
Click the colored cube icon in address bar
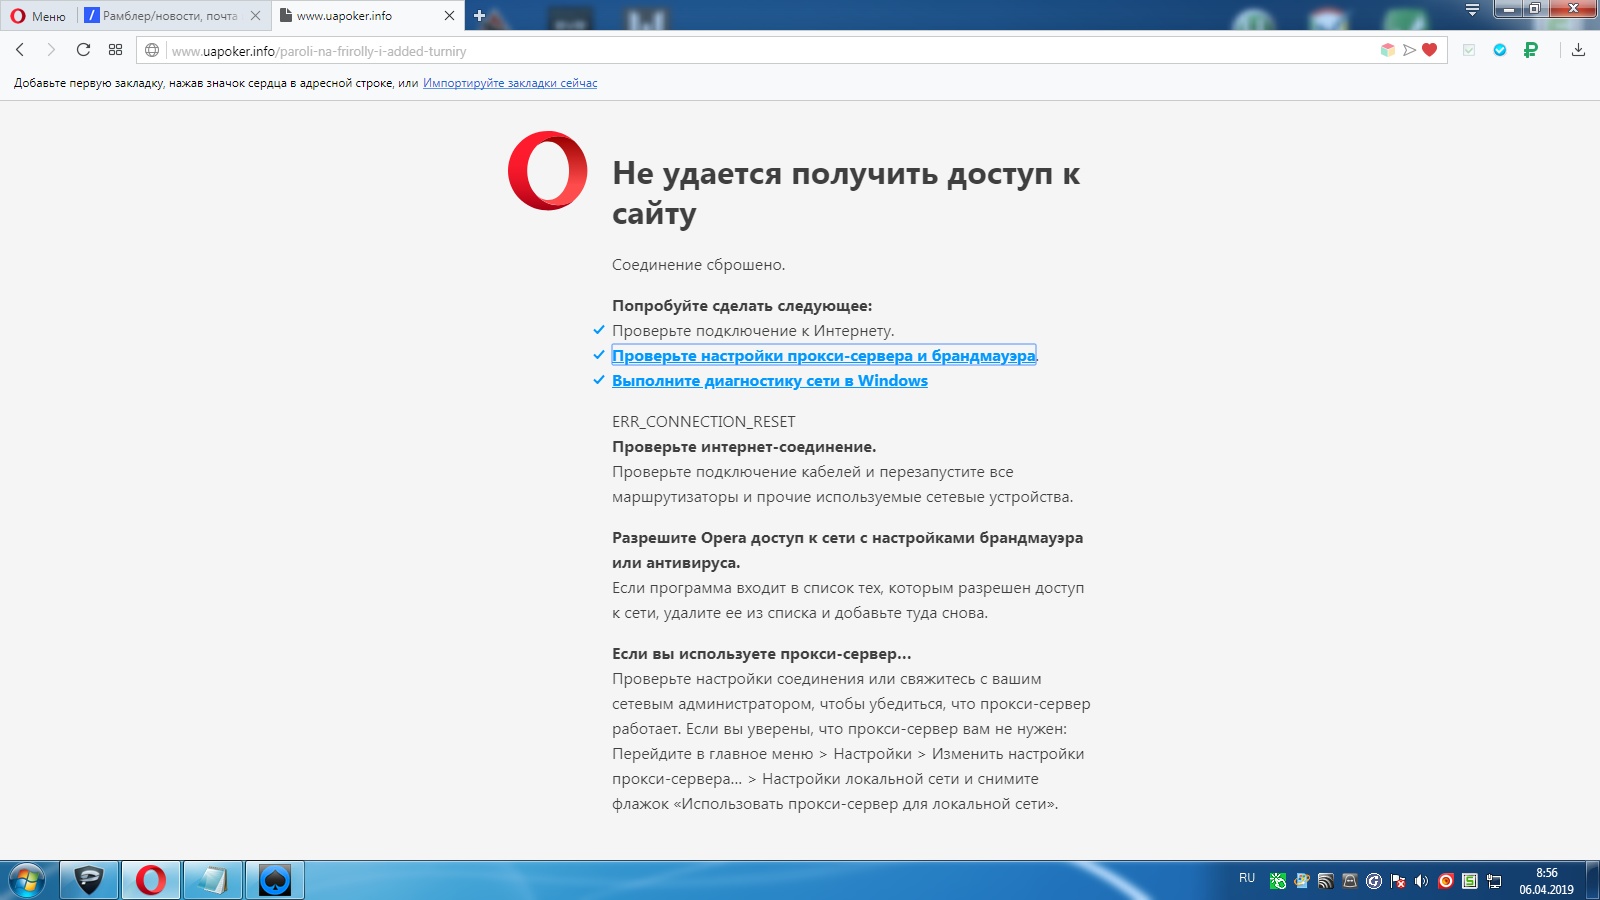1388,50
